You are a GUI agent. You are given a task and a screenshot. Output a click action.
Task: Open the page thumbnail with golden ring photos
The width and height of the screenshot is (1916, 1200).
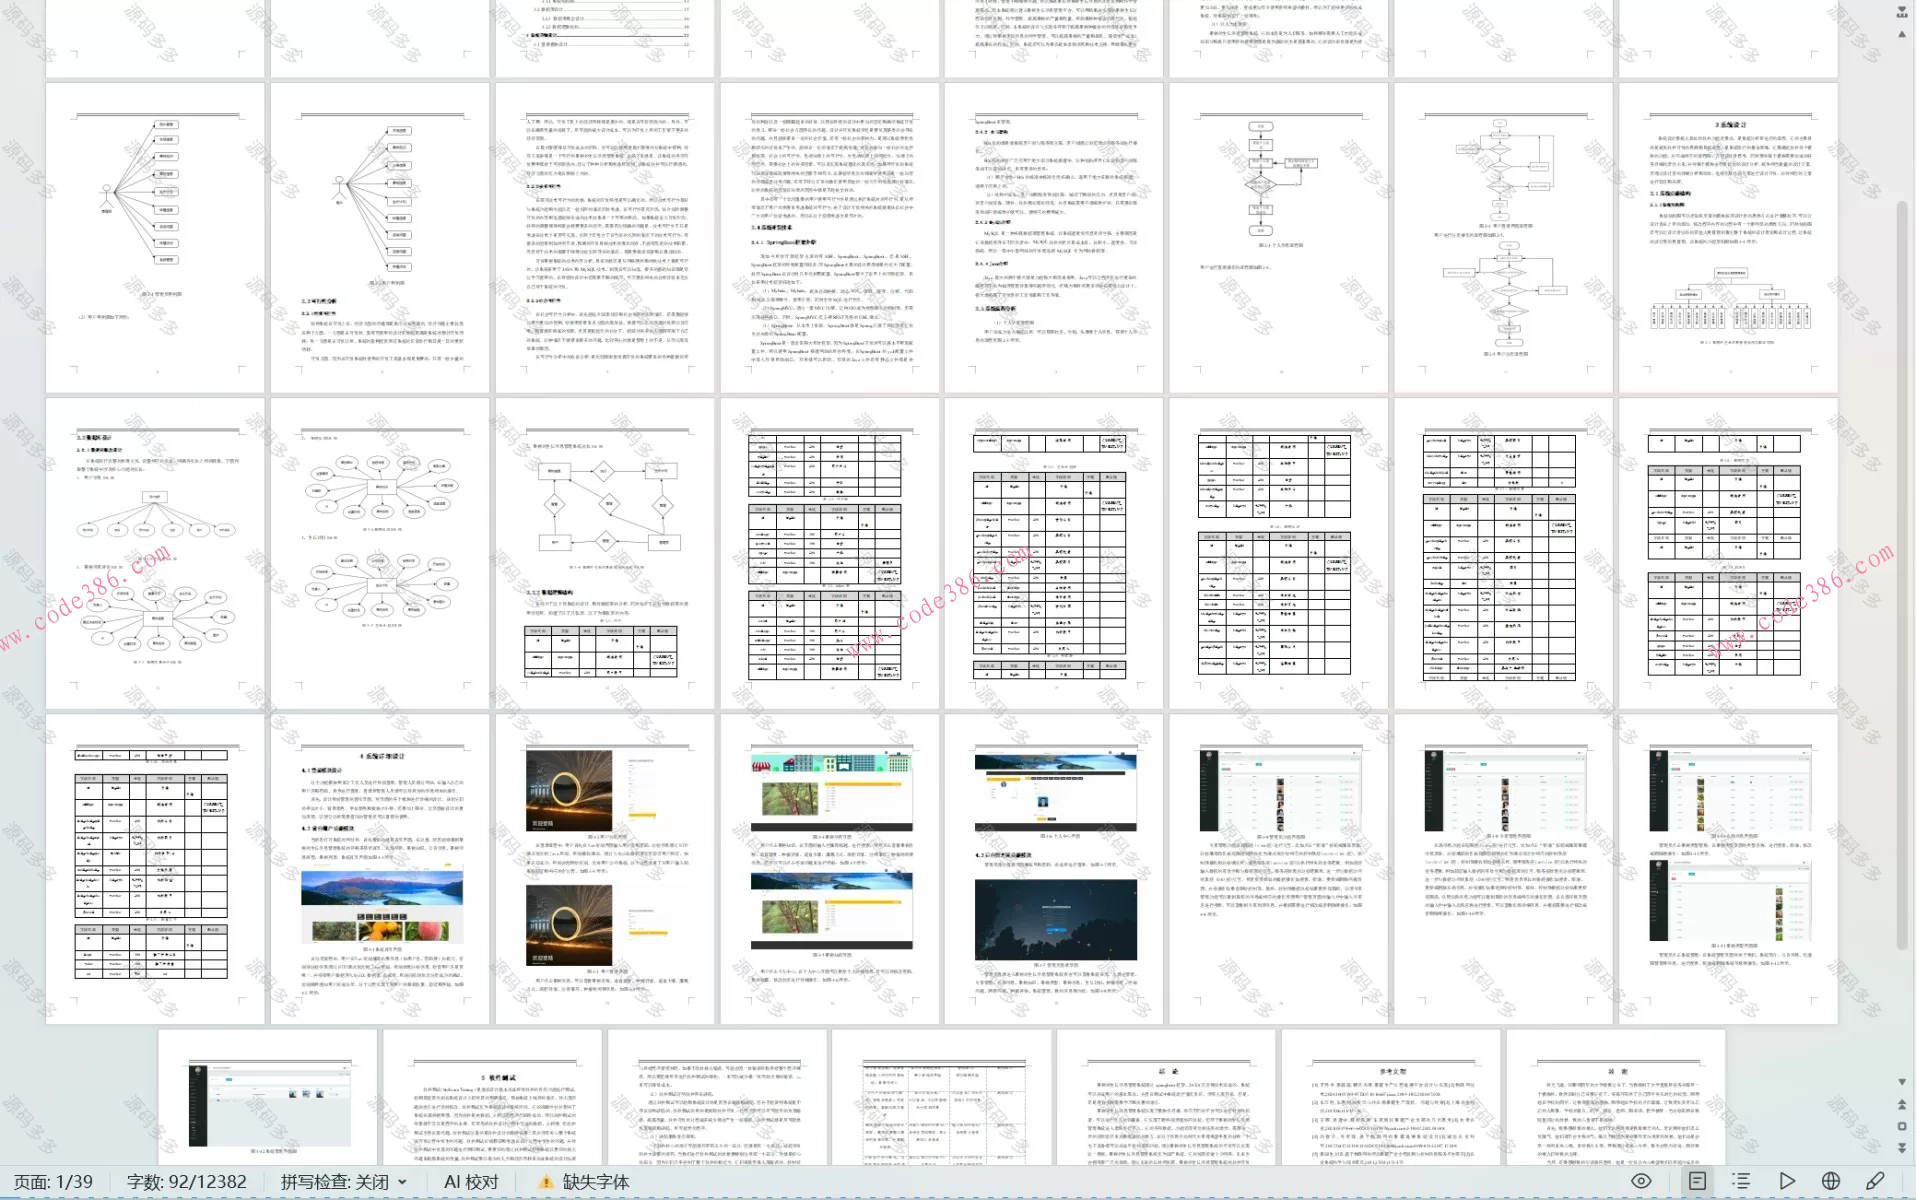pos(605,868)
